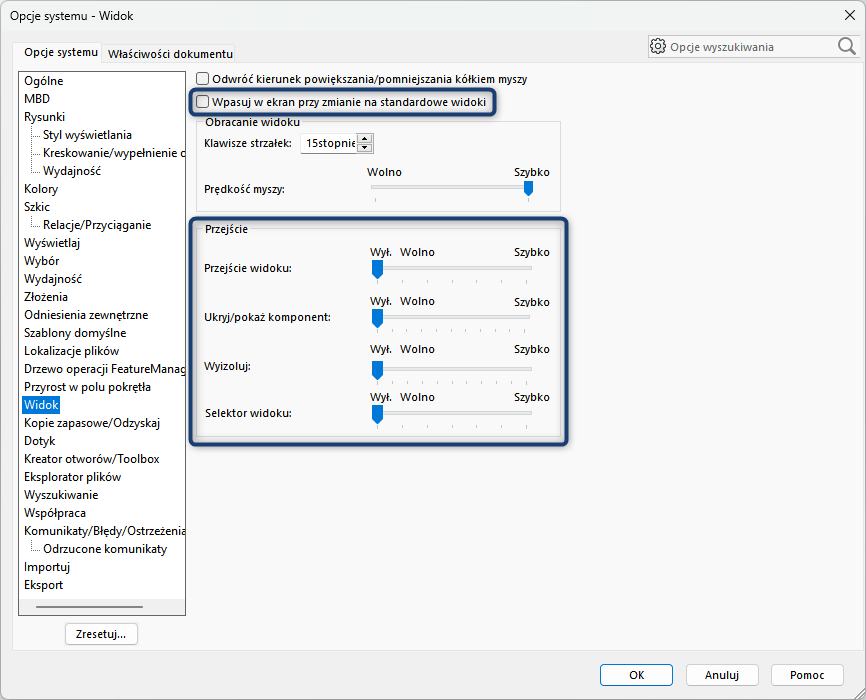Toggle 'Wpasuj w ekran' checkbox
The height and width of the screenshot is (700, 866).
coord(203,102)
